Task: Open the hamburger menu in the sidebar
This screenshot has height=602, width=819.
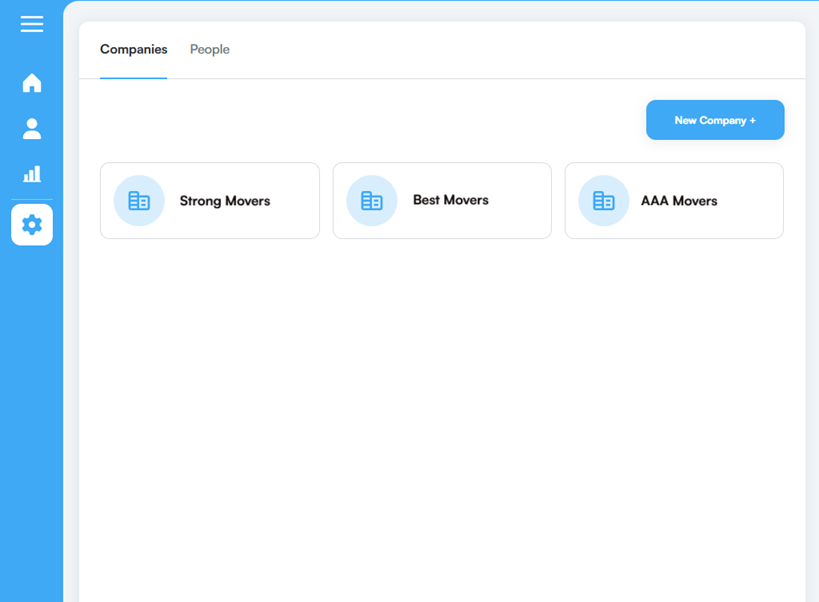Action: [32, 24]
